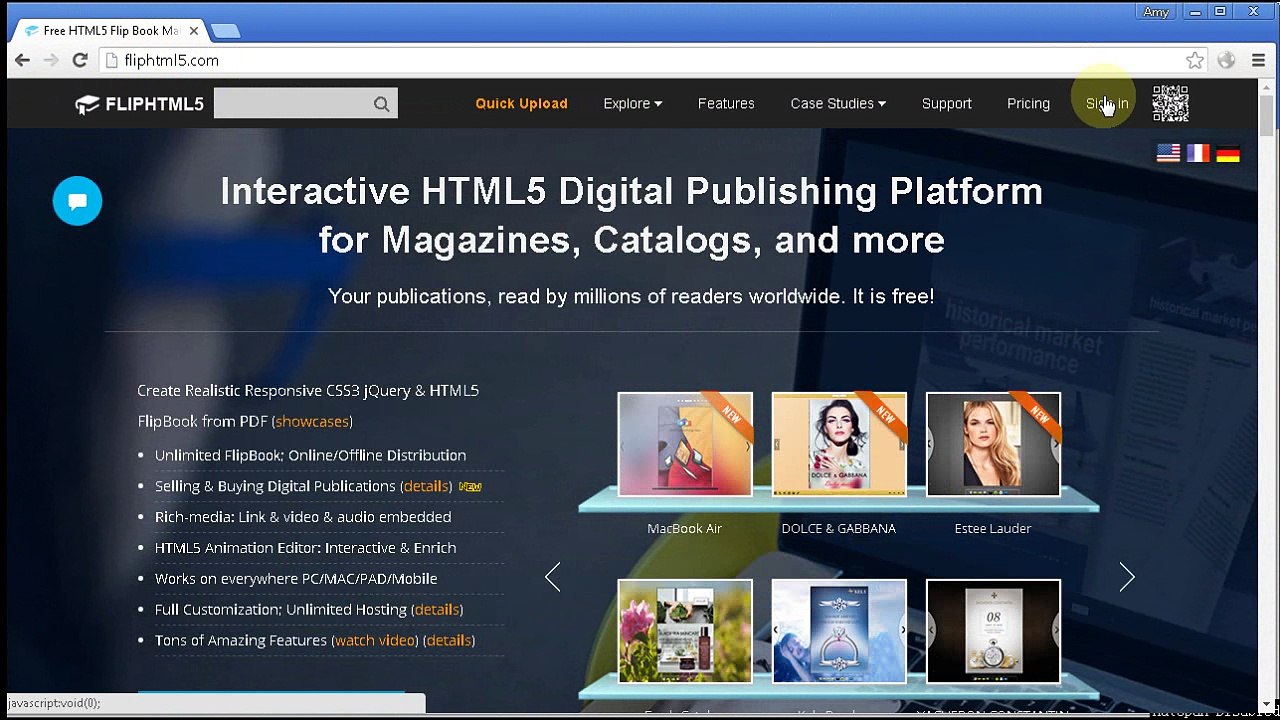This screenshot has width=1280, height=720.
Task: Select the Free HTML5 Flip Book tab
Action: click(x=110, y=31)
